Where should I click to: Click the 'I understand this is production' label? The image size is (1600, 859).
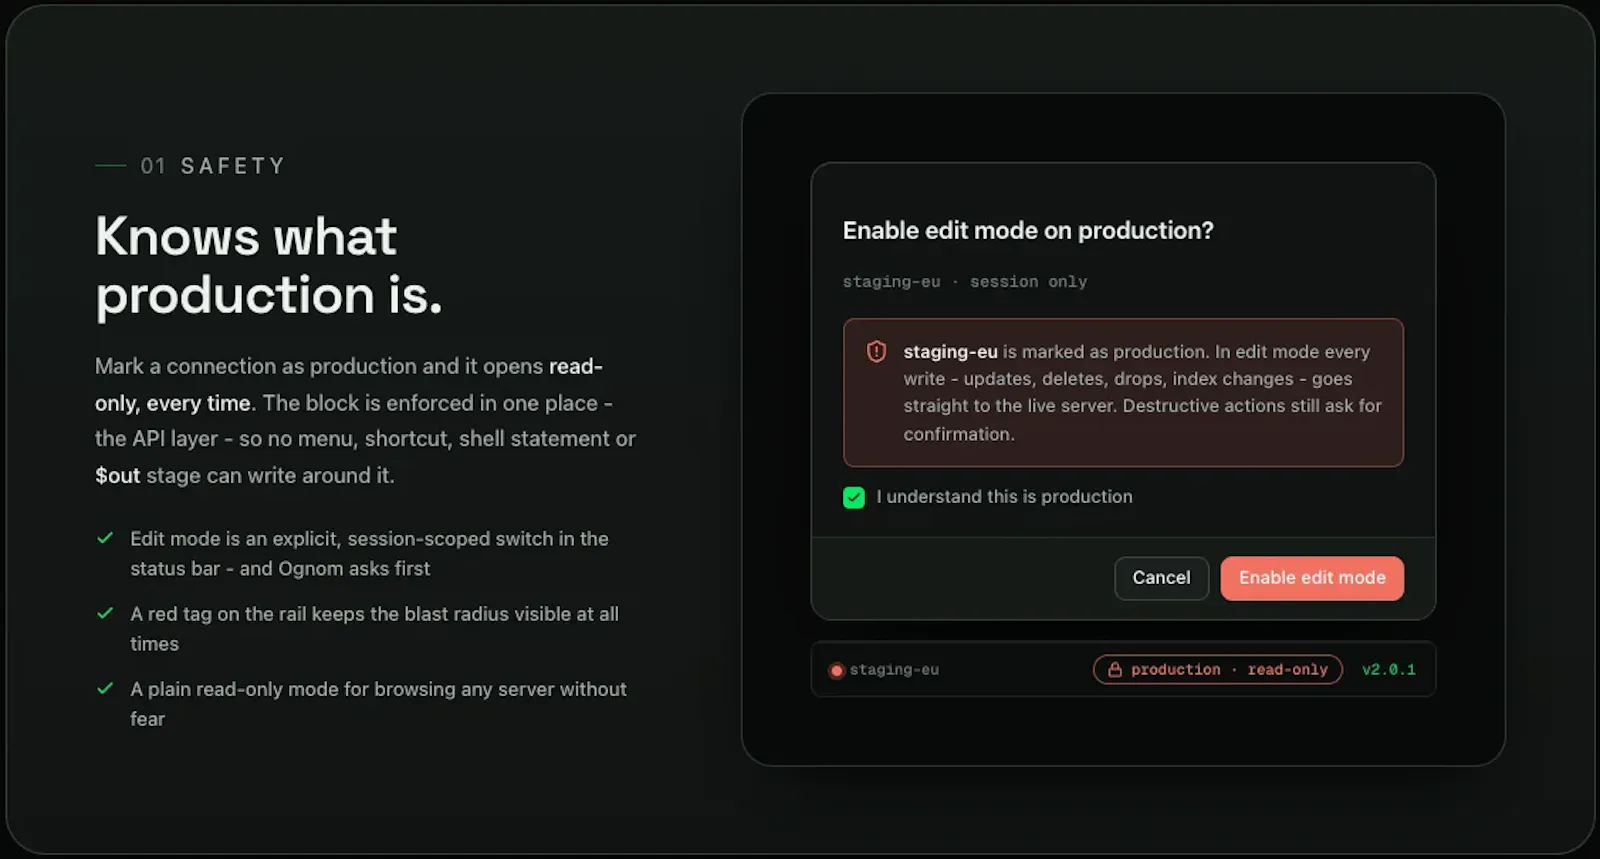1004,497
